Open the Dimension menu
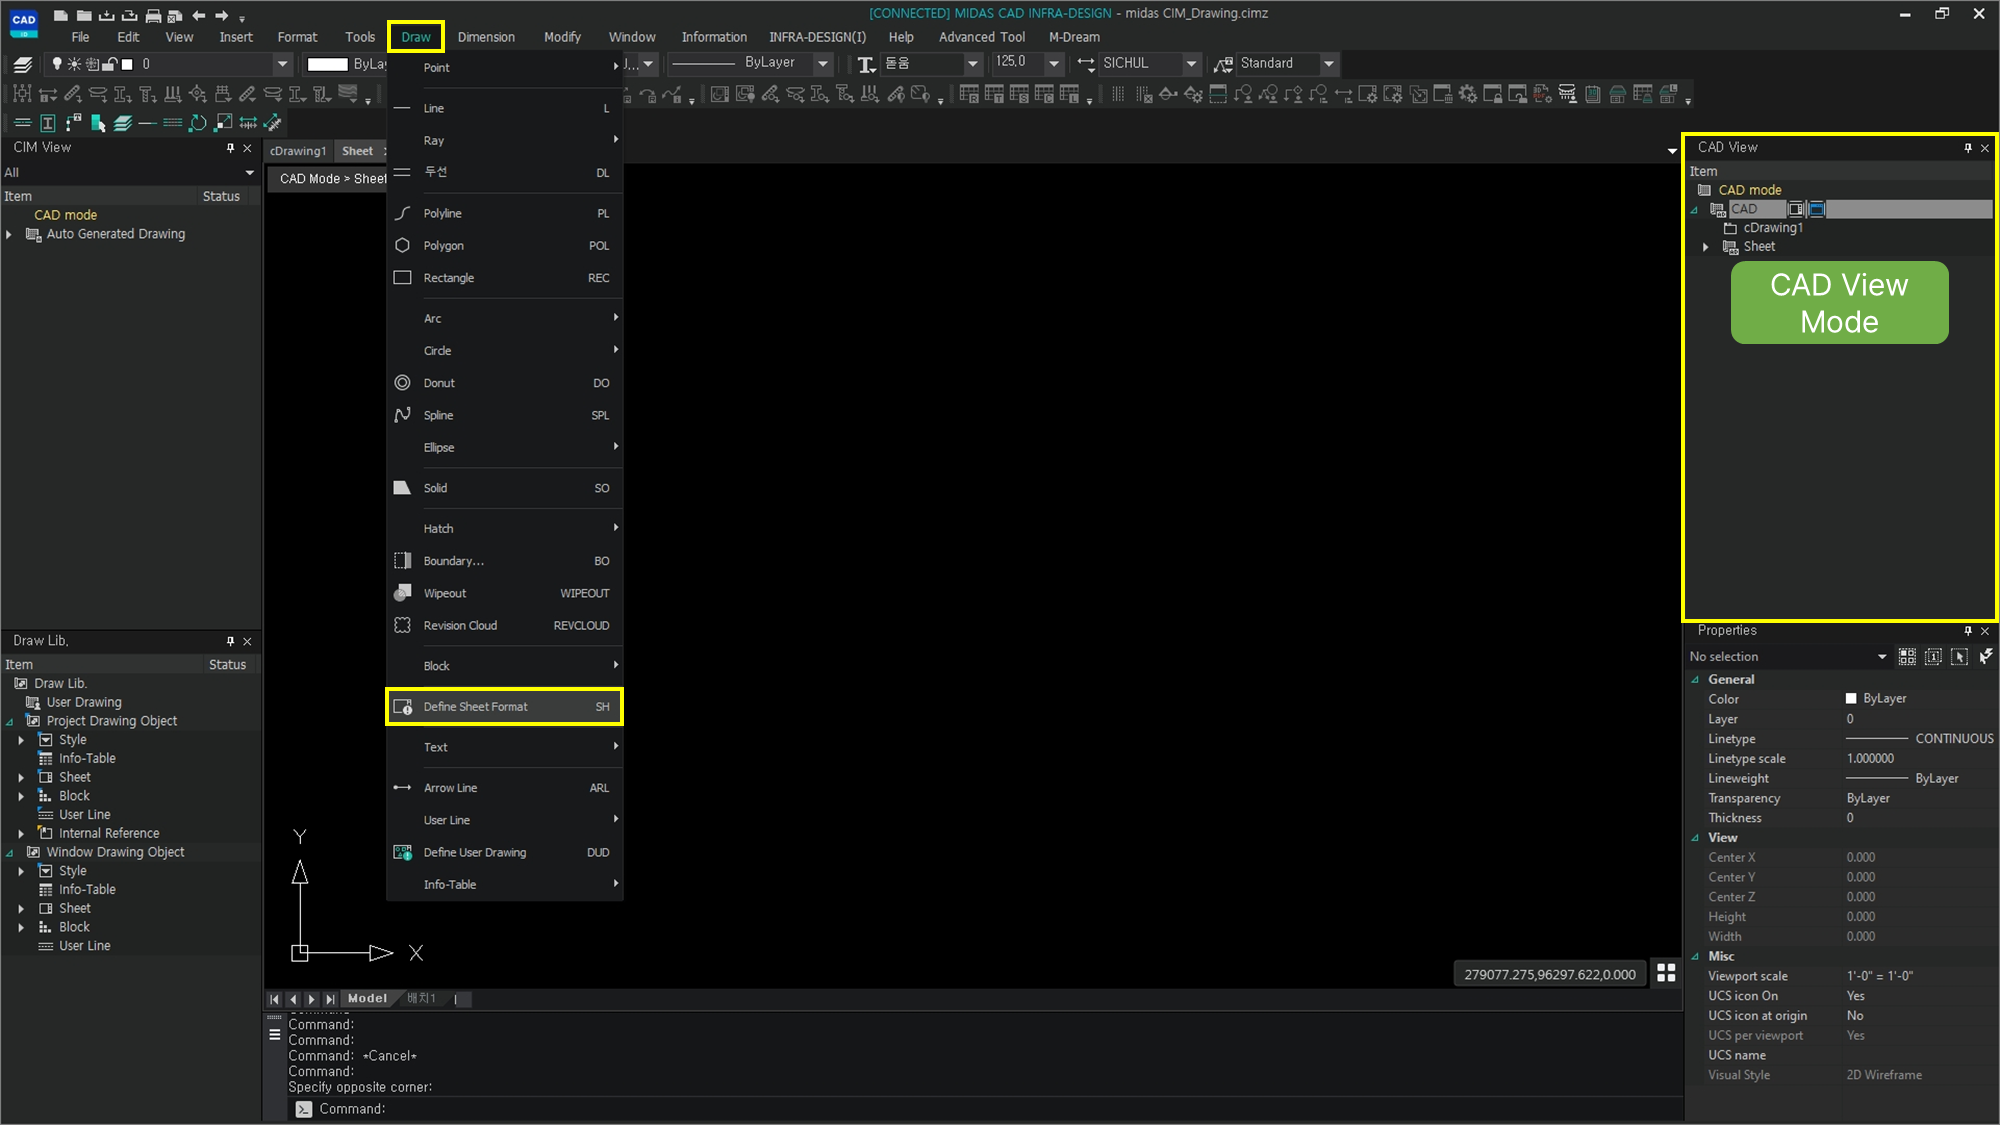Screen dimensions: 2000x1125 [486, 37]
